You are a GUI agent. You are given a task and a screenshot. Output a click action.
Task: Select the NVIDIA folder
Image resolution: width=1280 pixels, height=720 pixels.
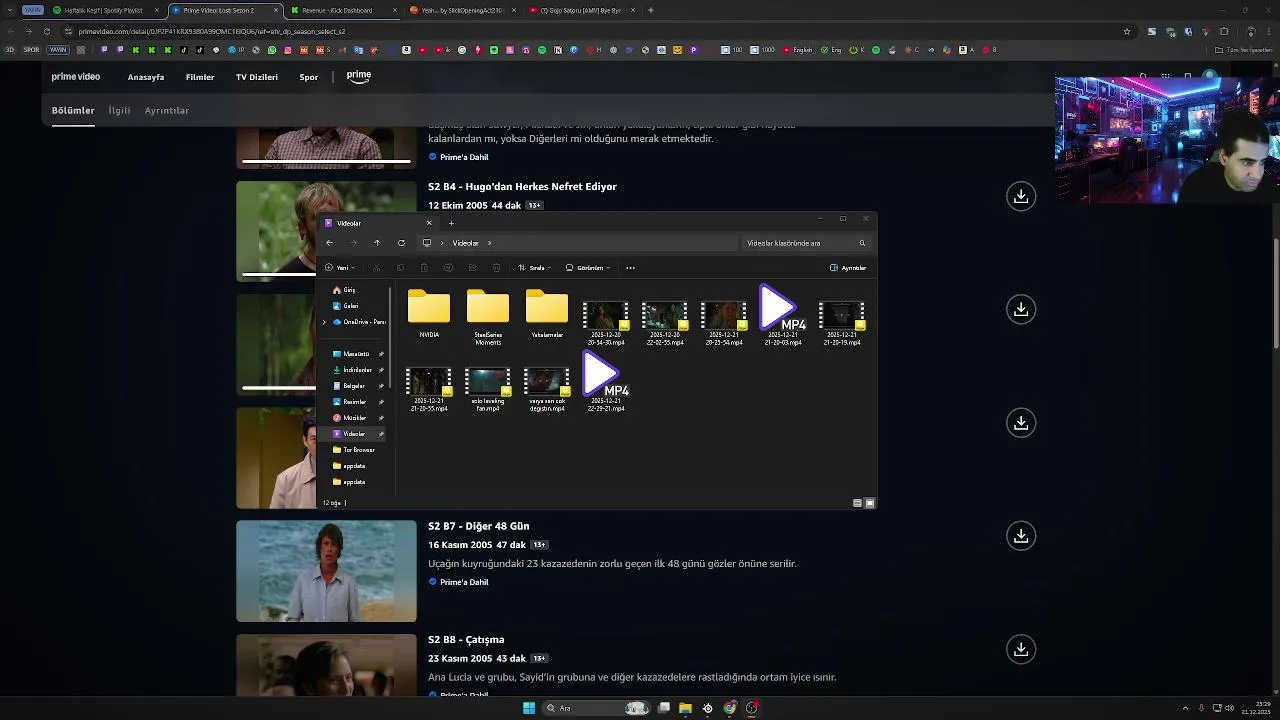pos(429,314)
